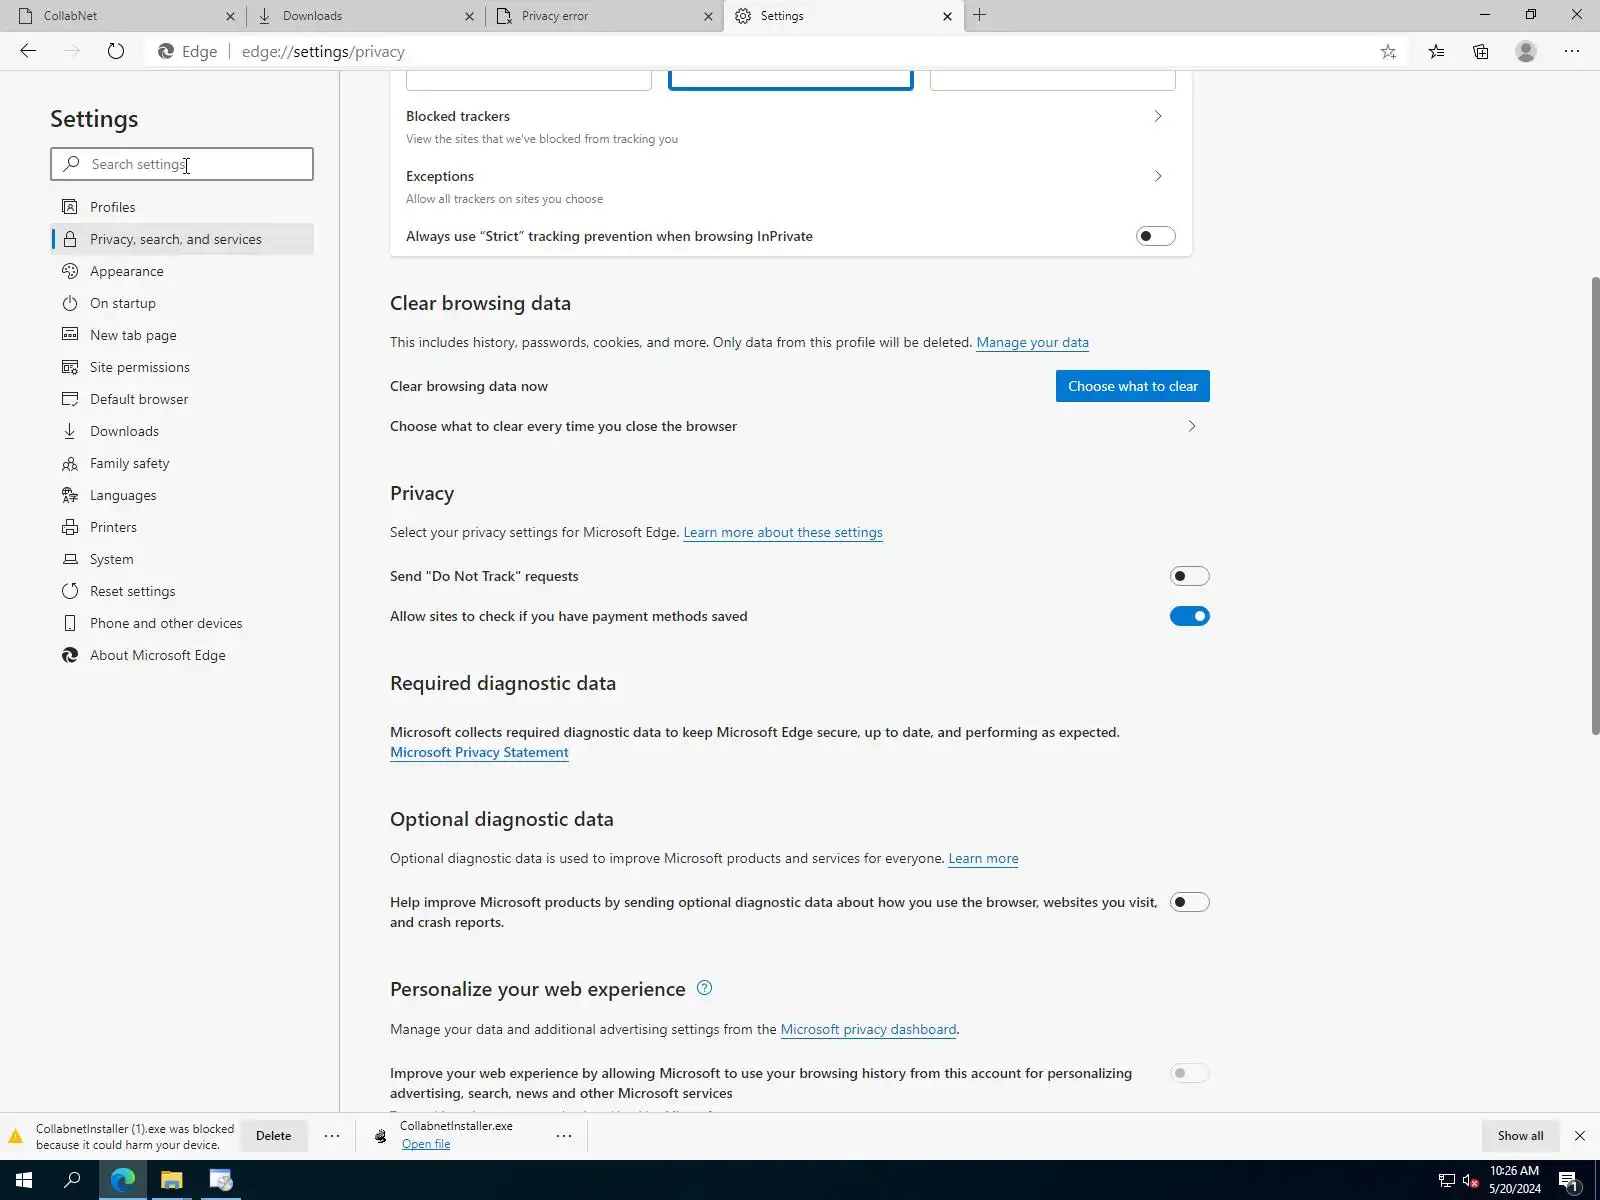The width and height of the screenshot is (1600, 1200).
Task: Click the About Microsoft Edge logo icon
Action: pos(70,655)
